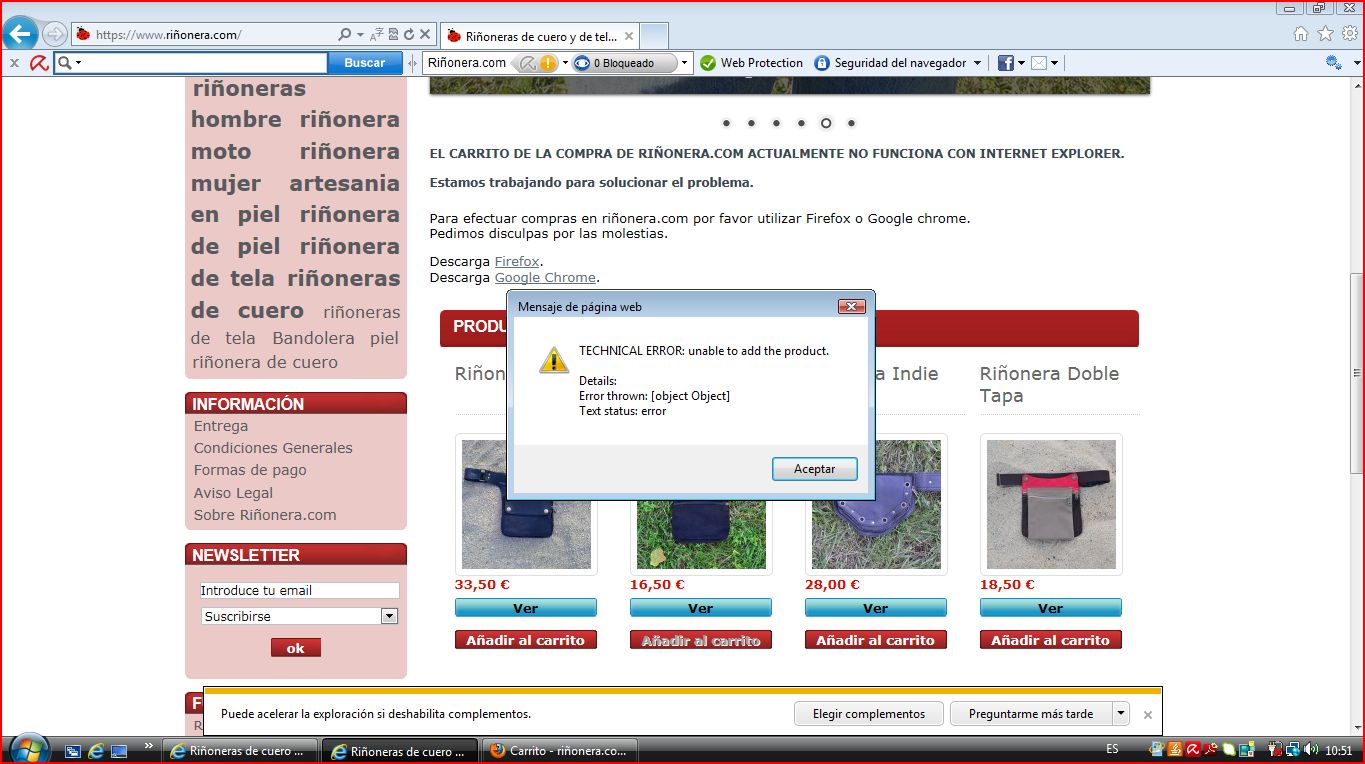Image resolution: width=1365 pixels, height=764 pixels.
Task: Show hidden Quick Launch items chevron
Action: [x=149, y=746]
